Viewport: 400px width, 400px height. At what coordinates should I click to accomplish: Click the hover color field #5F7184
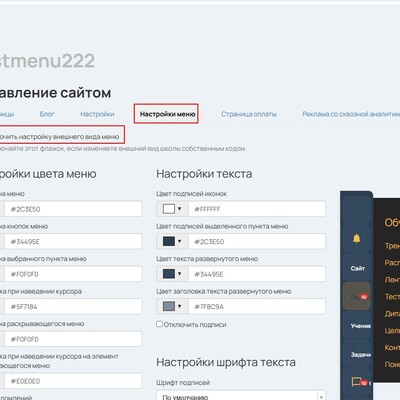pos(73,306)
